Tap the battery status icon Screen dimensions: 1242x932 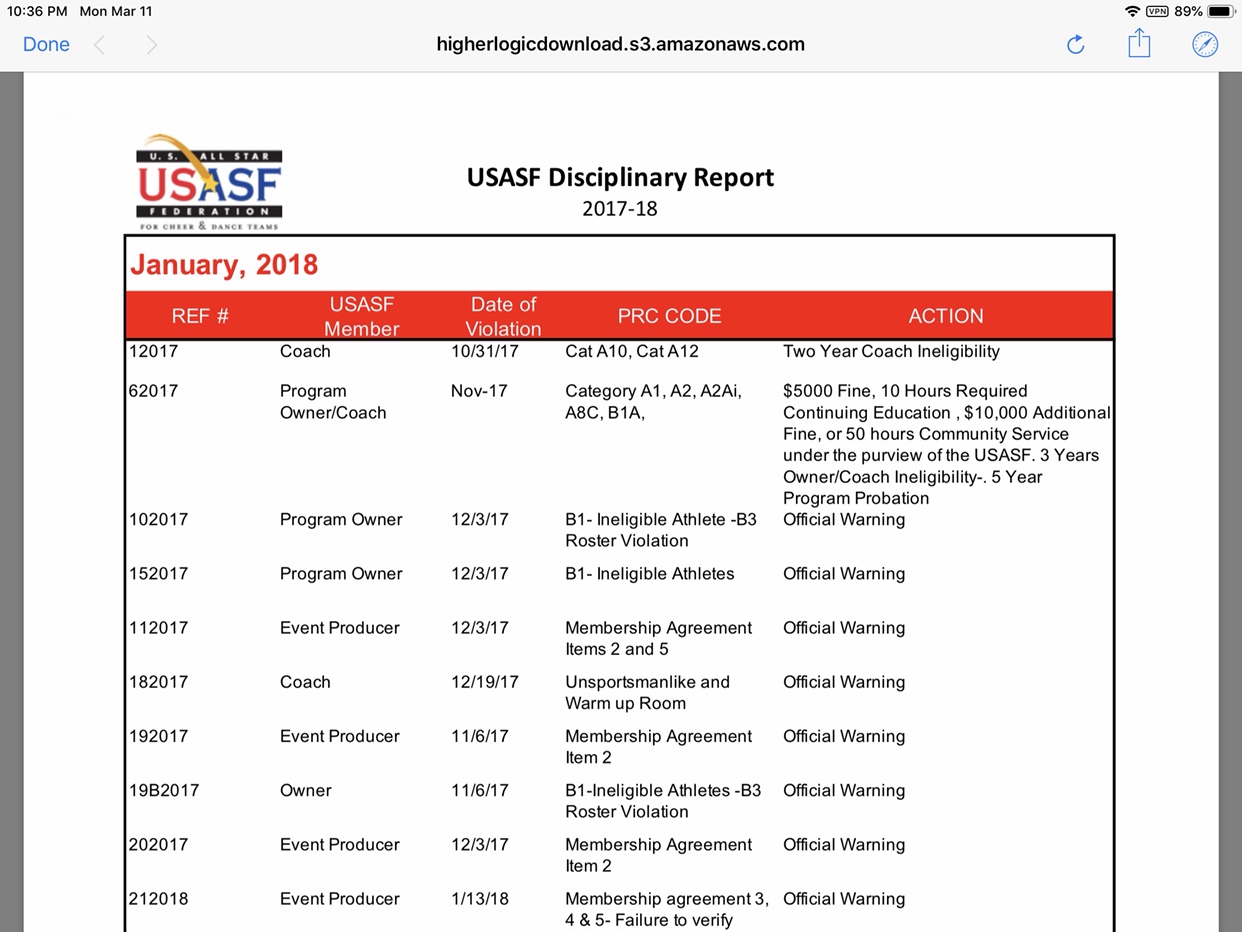[x=1221, y=11]
